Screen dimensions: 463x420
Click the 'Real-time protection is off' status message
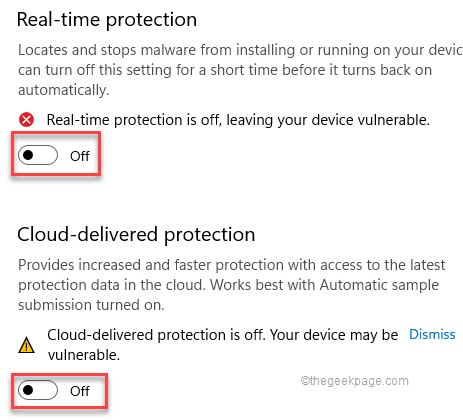238,120
